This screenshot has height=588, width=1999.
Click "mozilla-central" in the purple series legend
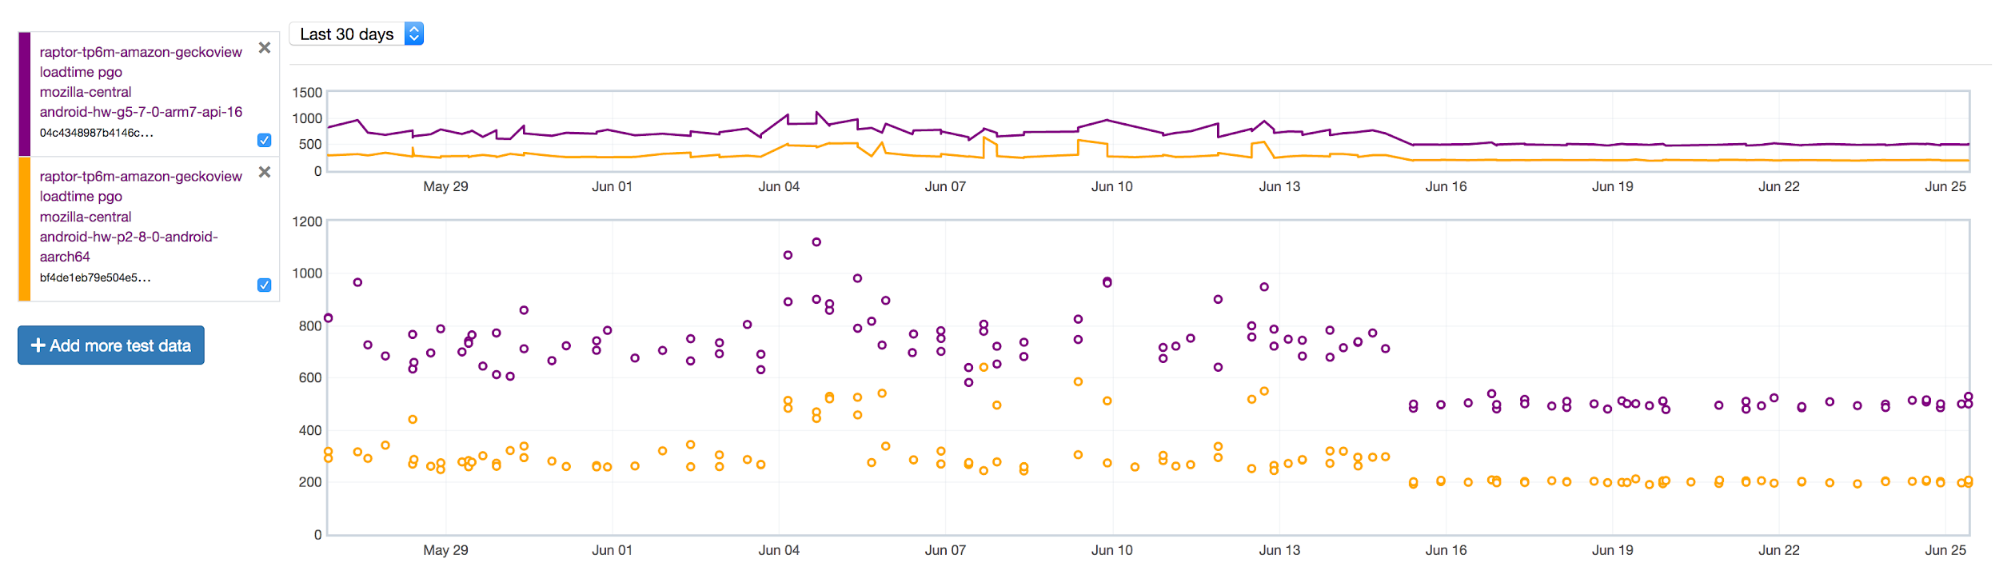click(86, 92)
